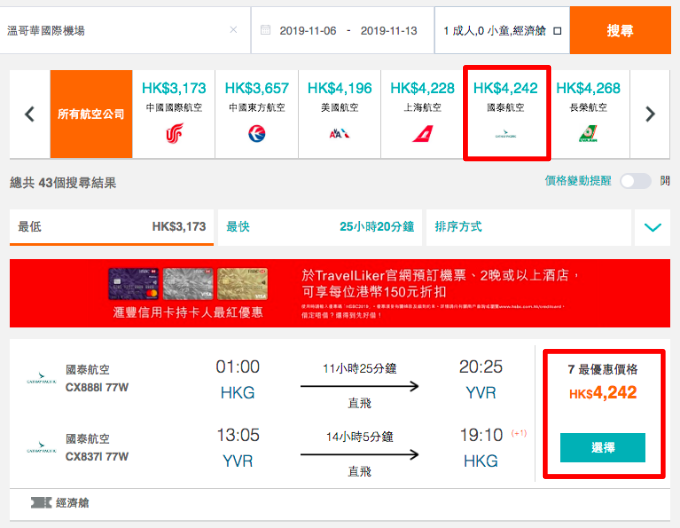Filter by 國泰航空 HK$4,242
Image resolution: width=680 pixels, height=528 pixels.
507,114
